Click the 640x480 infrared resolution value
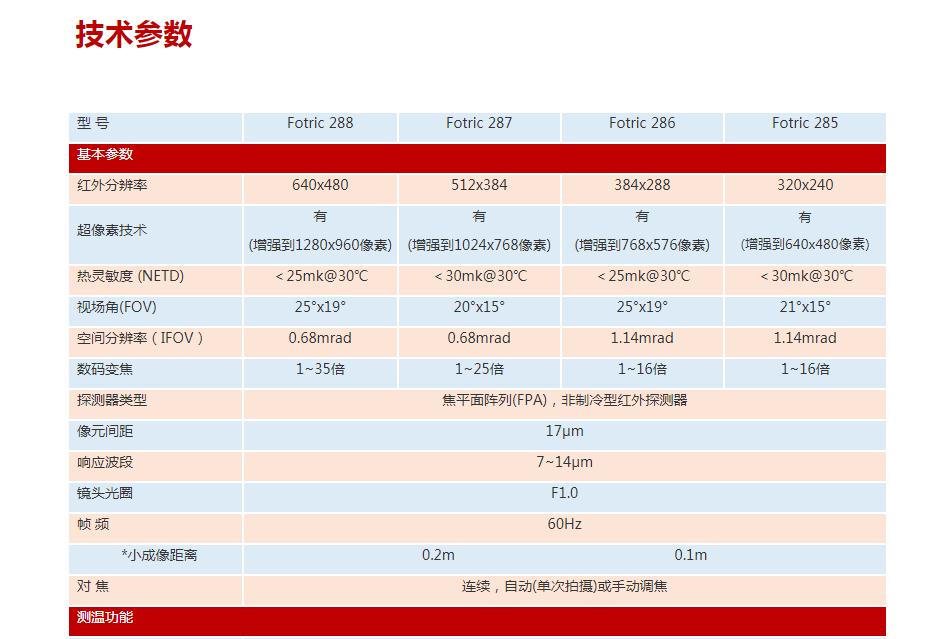The image size is (935, 639). pyautogui.click(x=320, y=185)
